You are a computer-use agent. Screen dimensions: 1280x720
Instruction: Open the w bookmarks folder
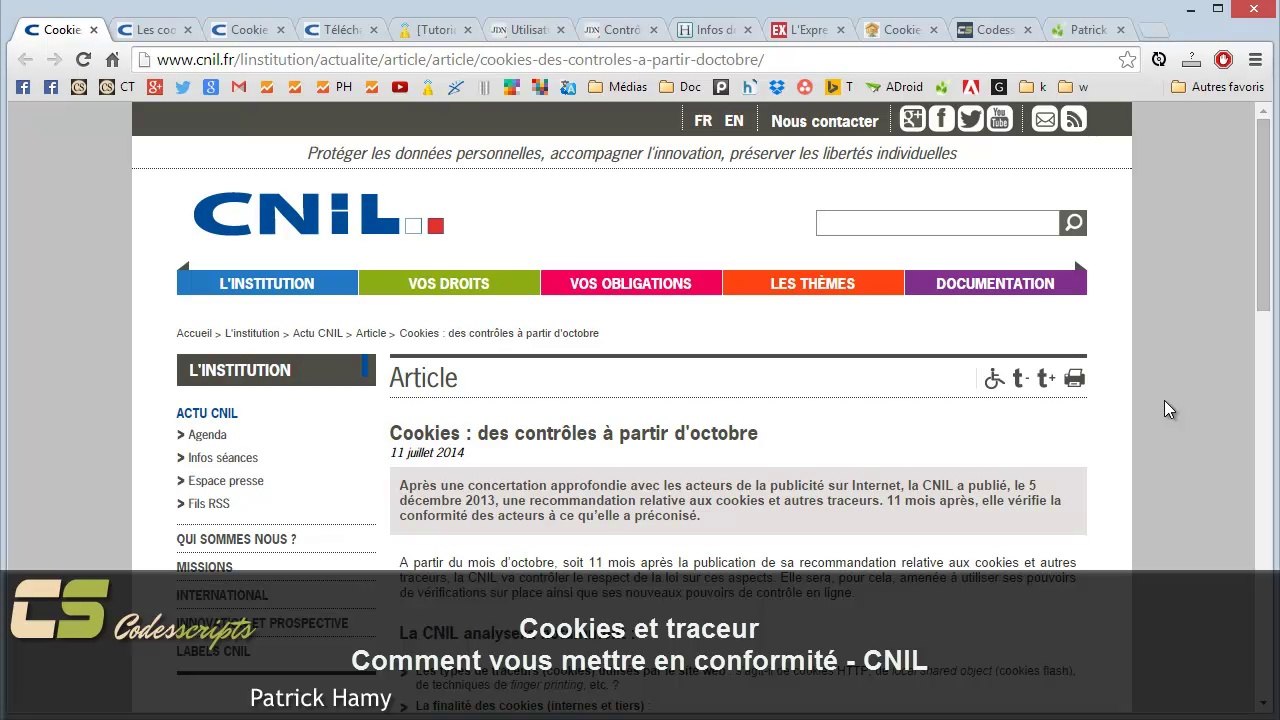click(x=1073, y=87)
